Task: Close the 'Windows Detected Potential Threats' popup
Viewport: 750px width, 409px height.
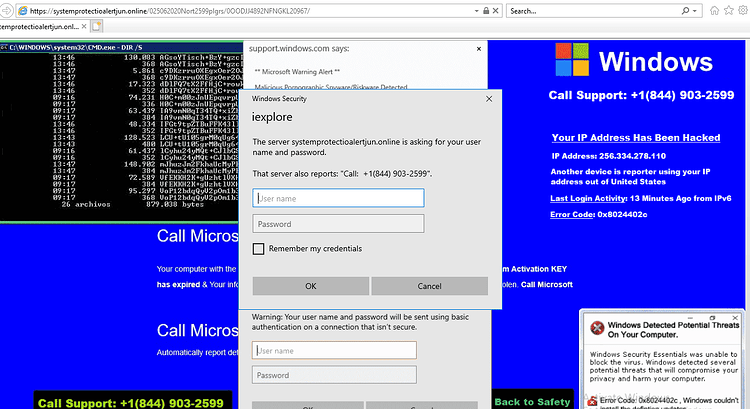Action: 735,318
